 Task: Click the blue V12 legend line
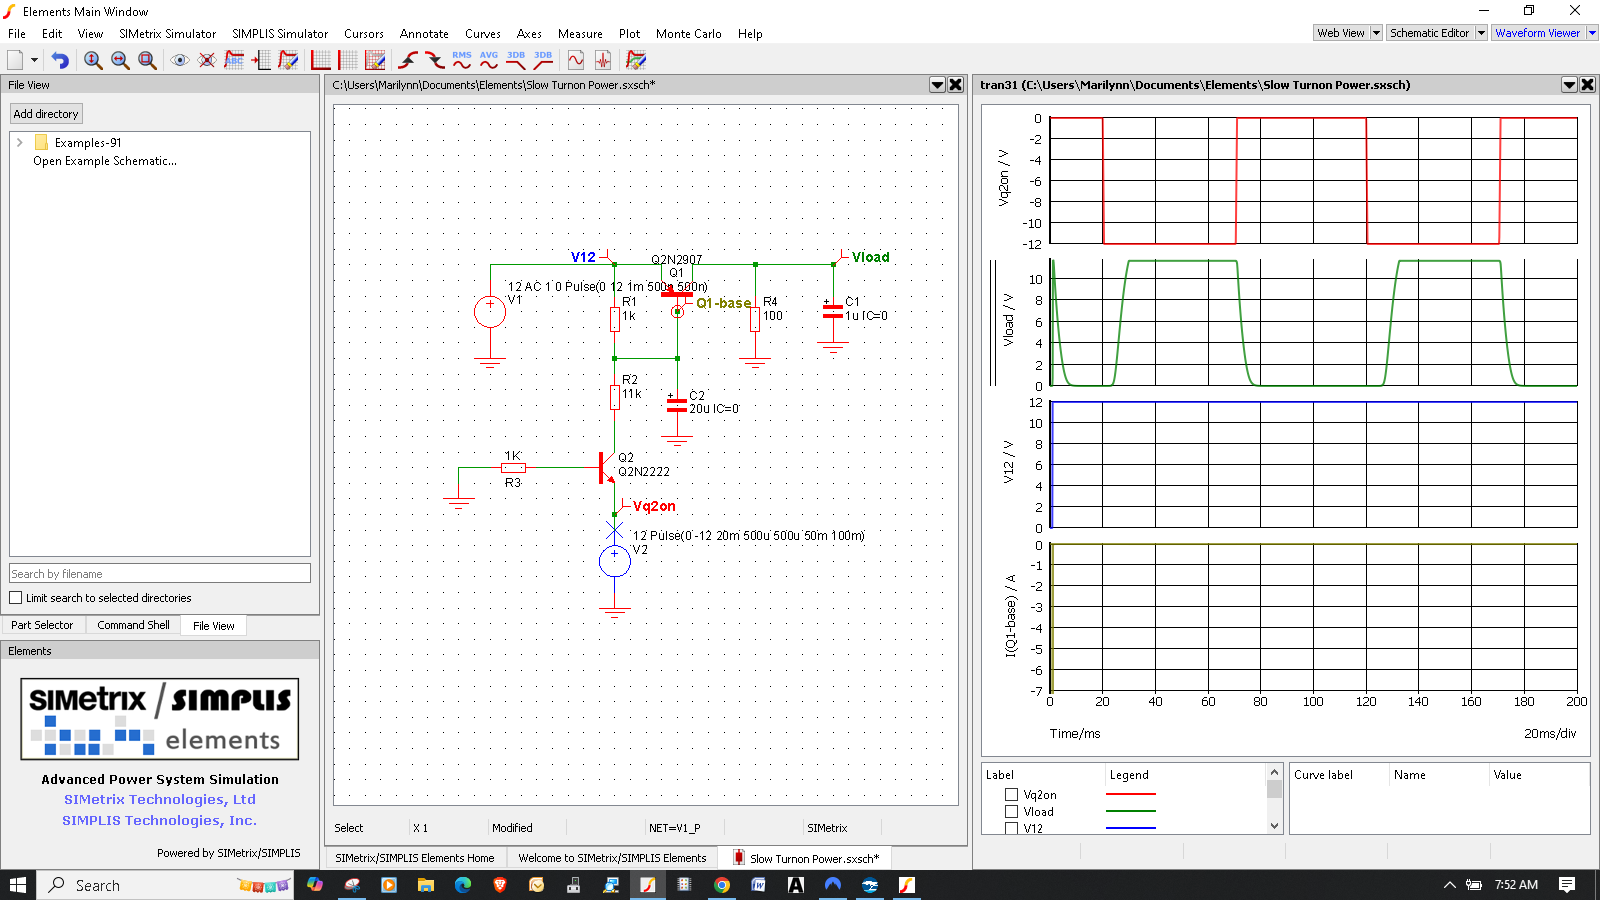coord(1131,828)
